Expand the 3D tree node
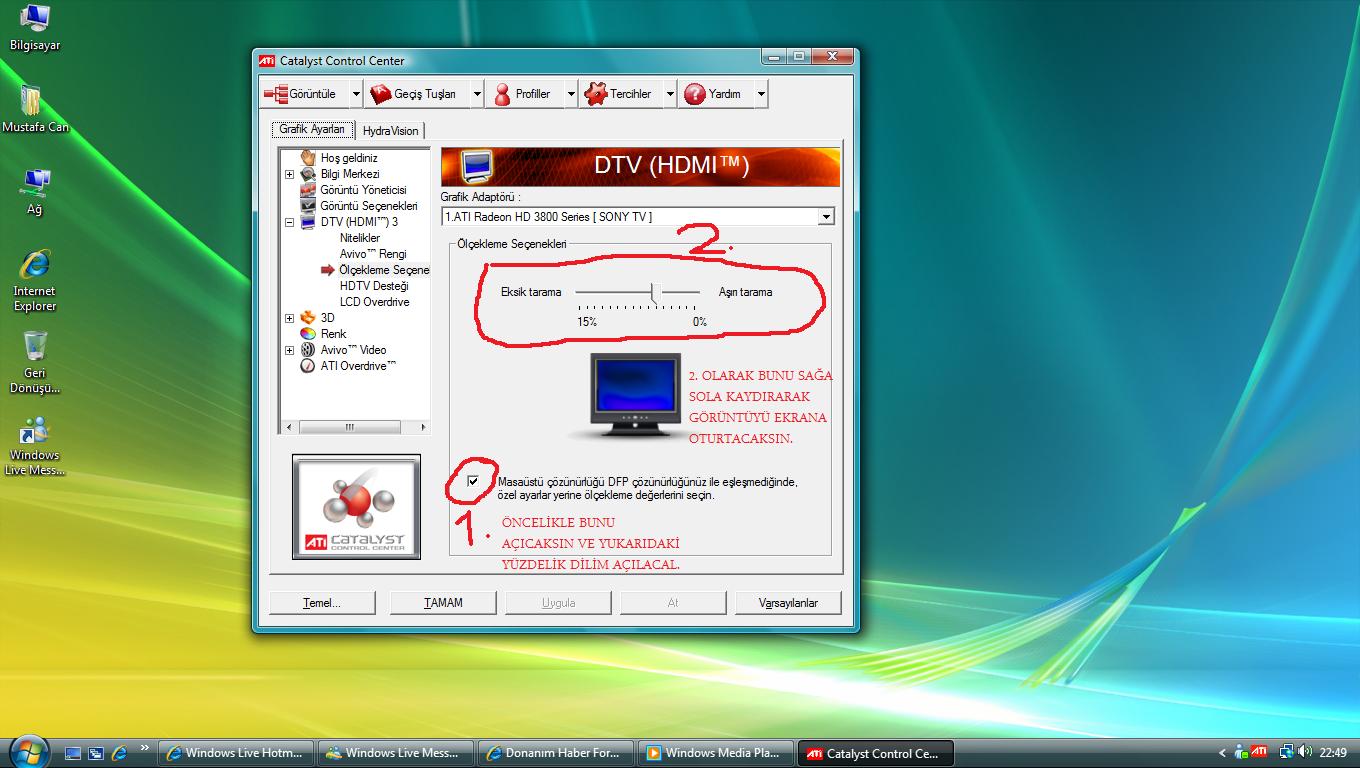Image resolution: width=1360 pixels, height=768 pixels. 290,318
